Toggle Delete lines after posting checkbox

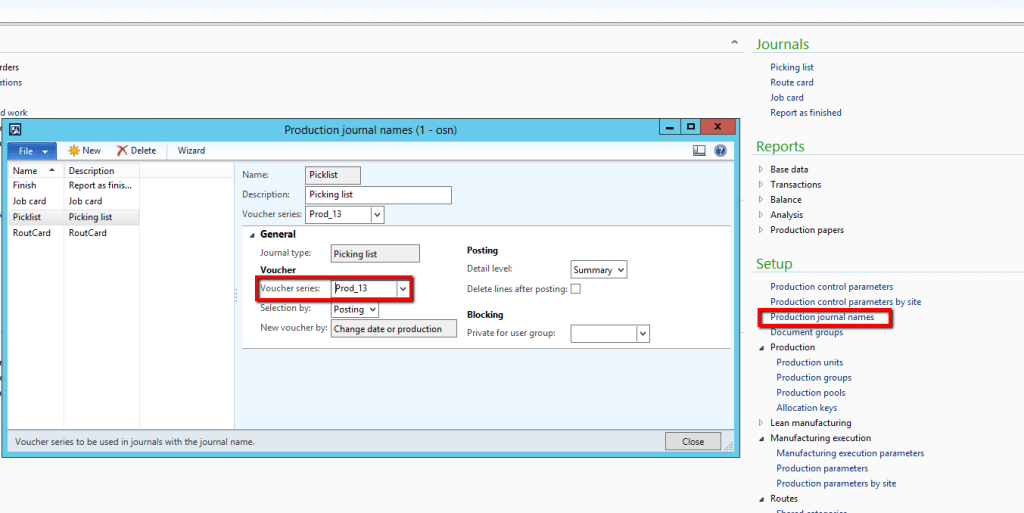[x=575, y=289]
